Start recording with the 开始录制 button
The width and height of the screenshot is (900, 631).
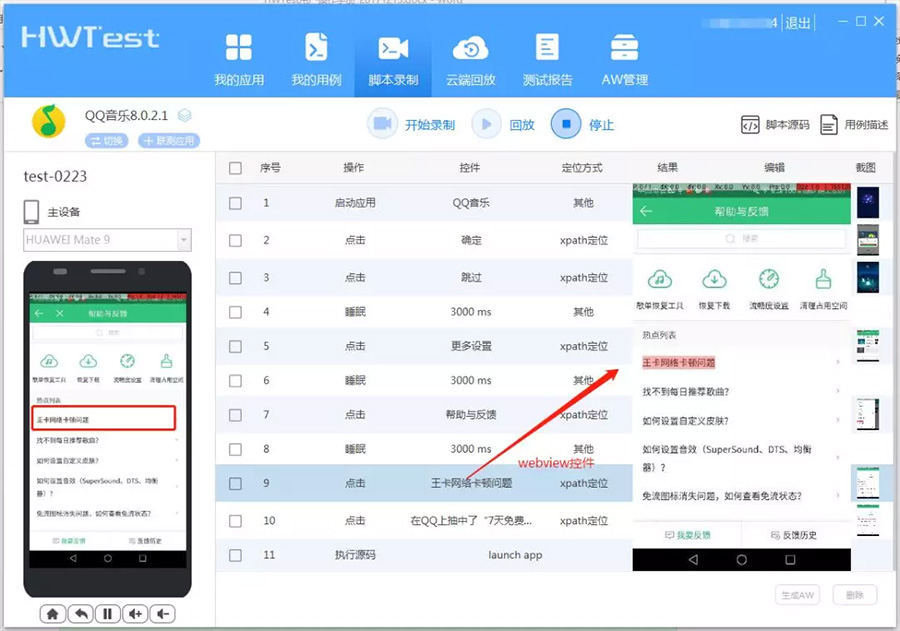(412, 124)
